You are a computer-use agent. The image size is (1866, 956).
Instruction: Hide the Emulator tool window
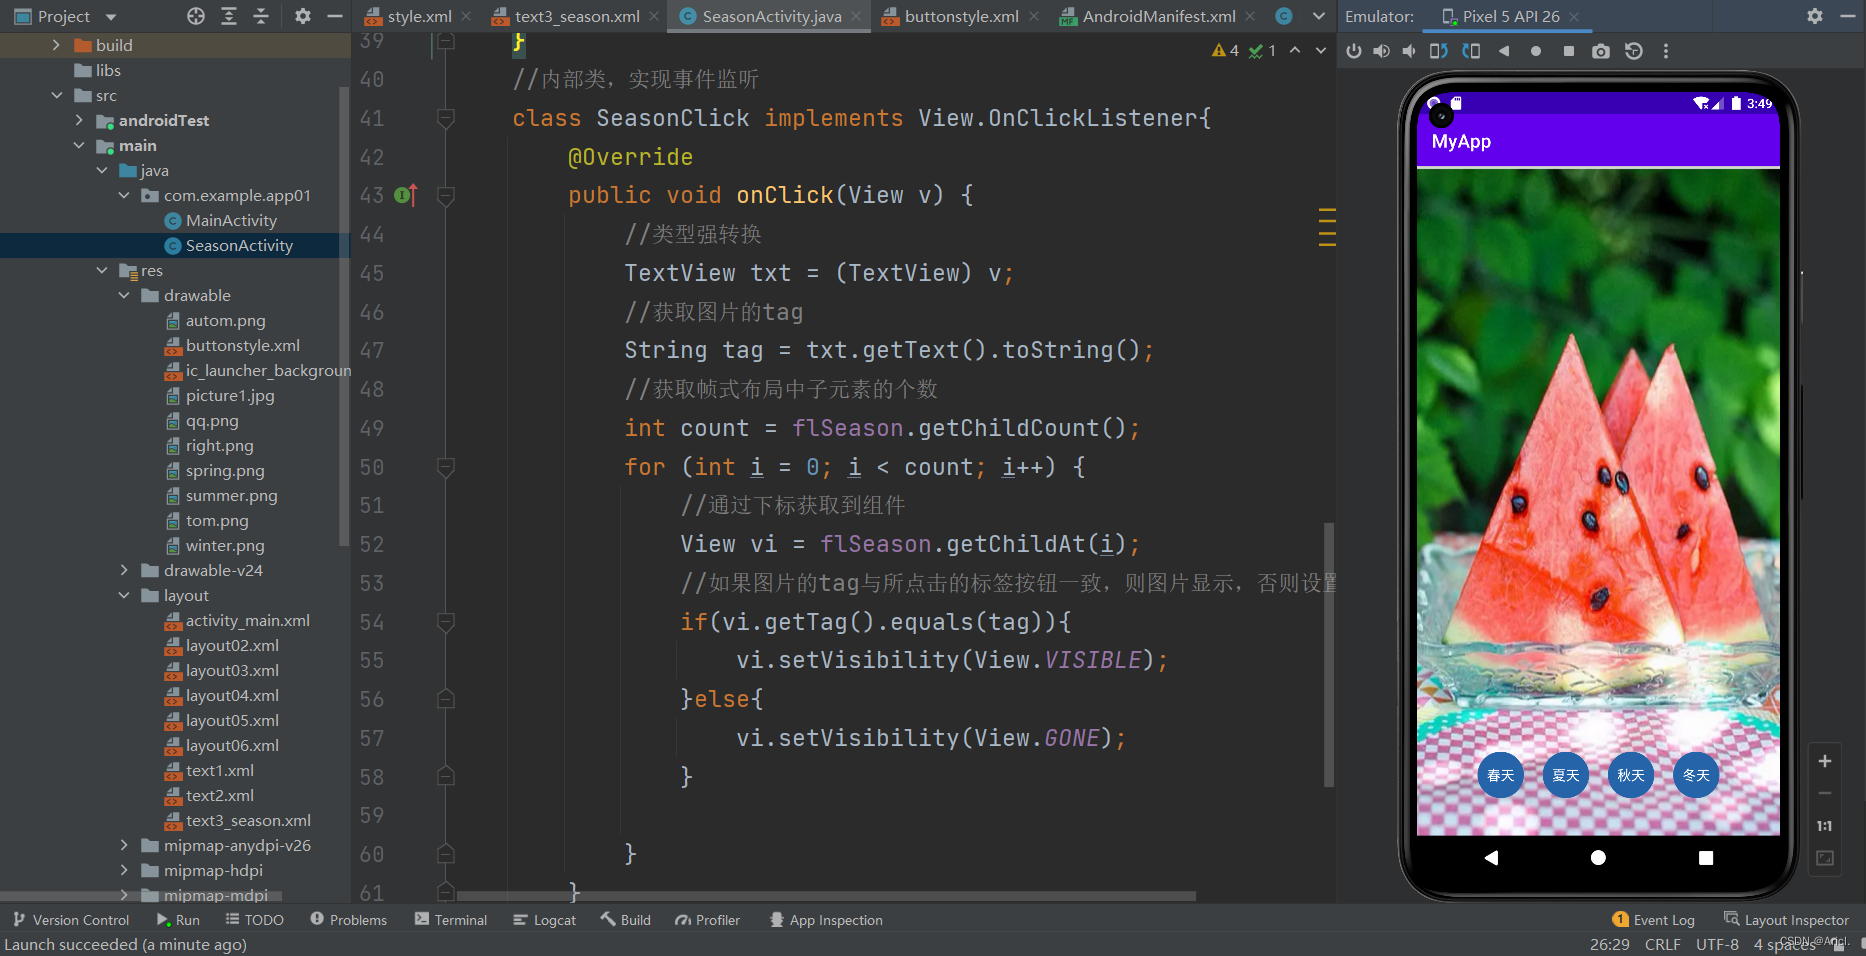(1848, 16)
